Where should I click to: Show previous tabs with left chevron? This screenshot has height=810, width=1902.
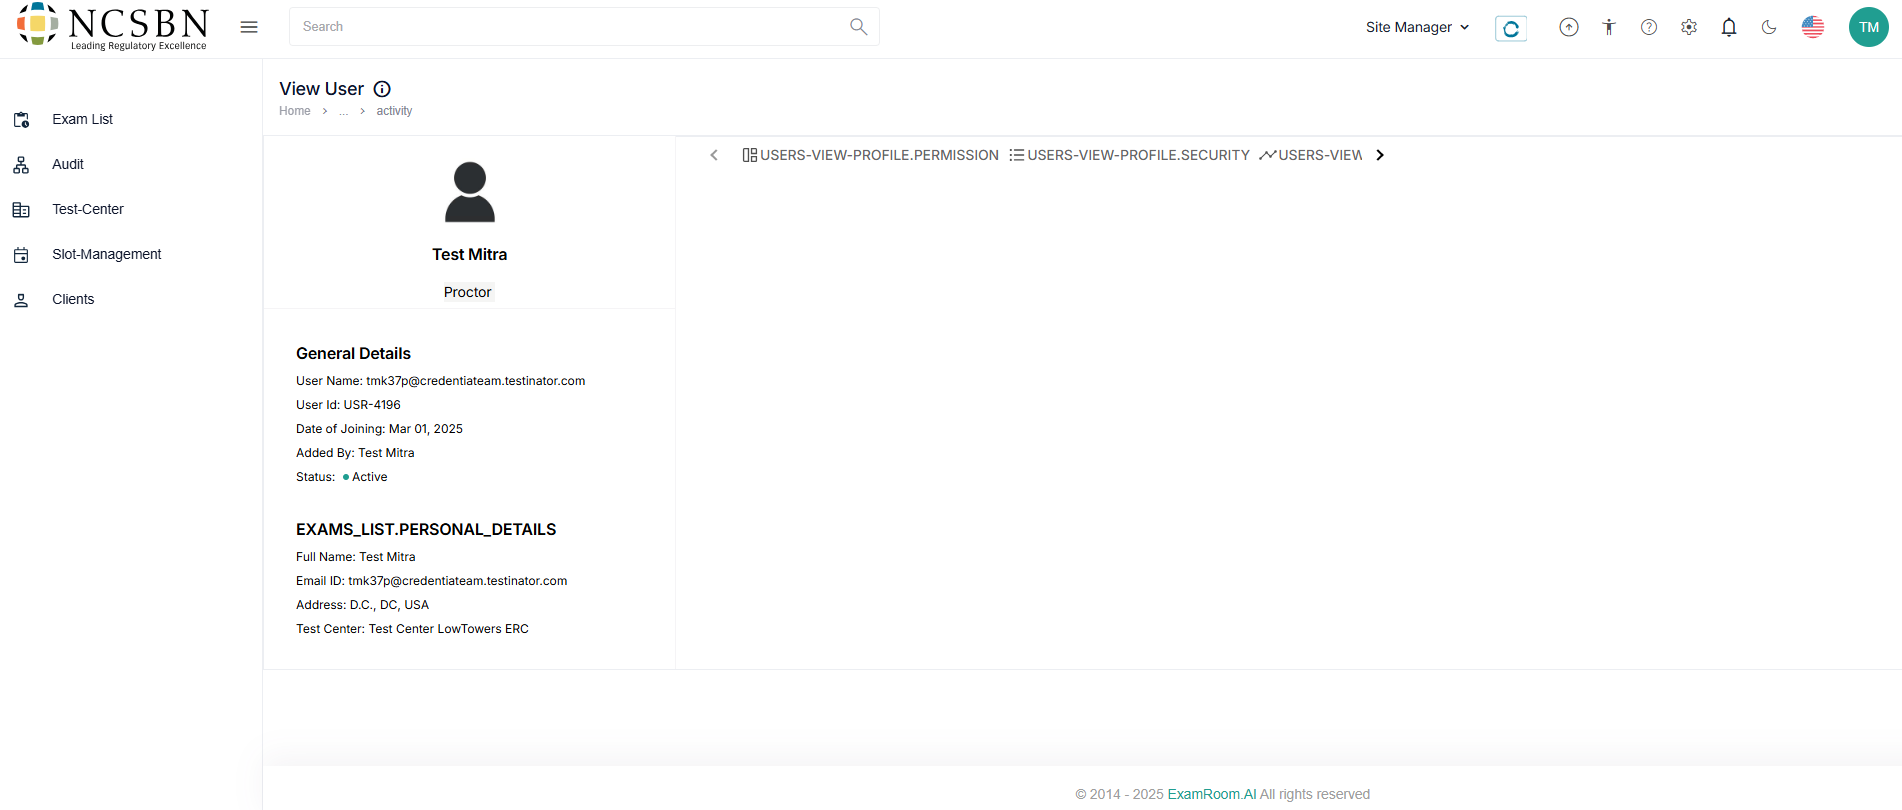714,155
